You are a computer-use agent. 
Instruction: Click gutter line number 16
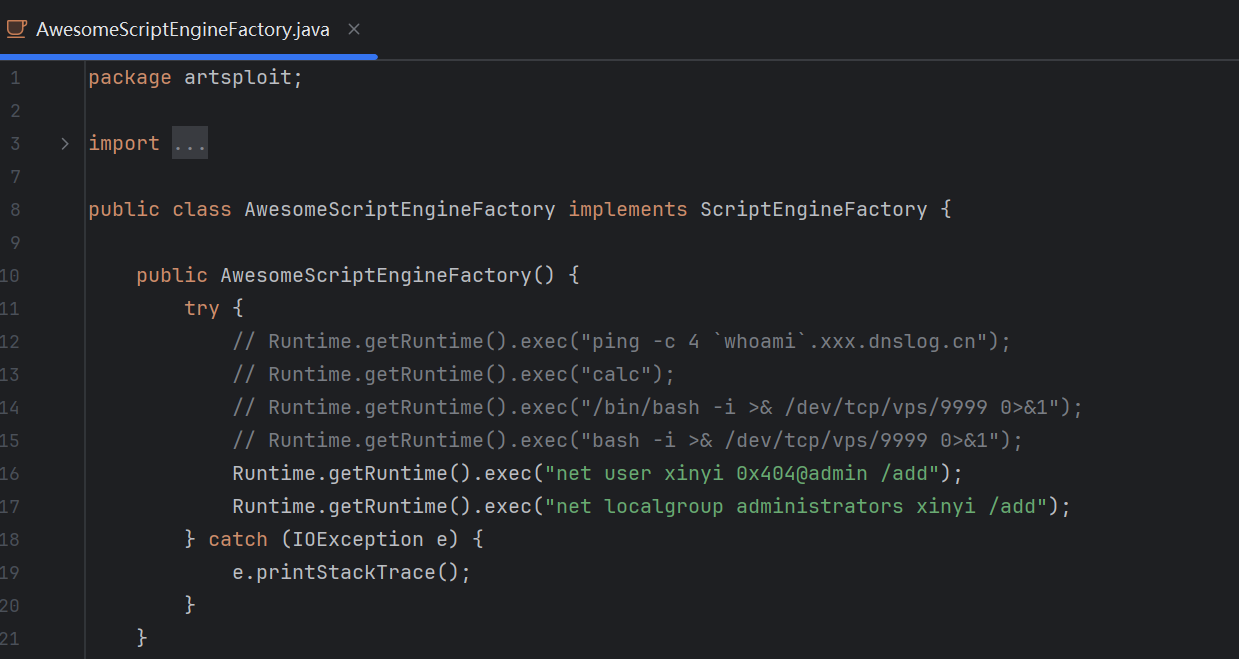(x=10, y=474)
